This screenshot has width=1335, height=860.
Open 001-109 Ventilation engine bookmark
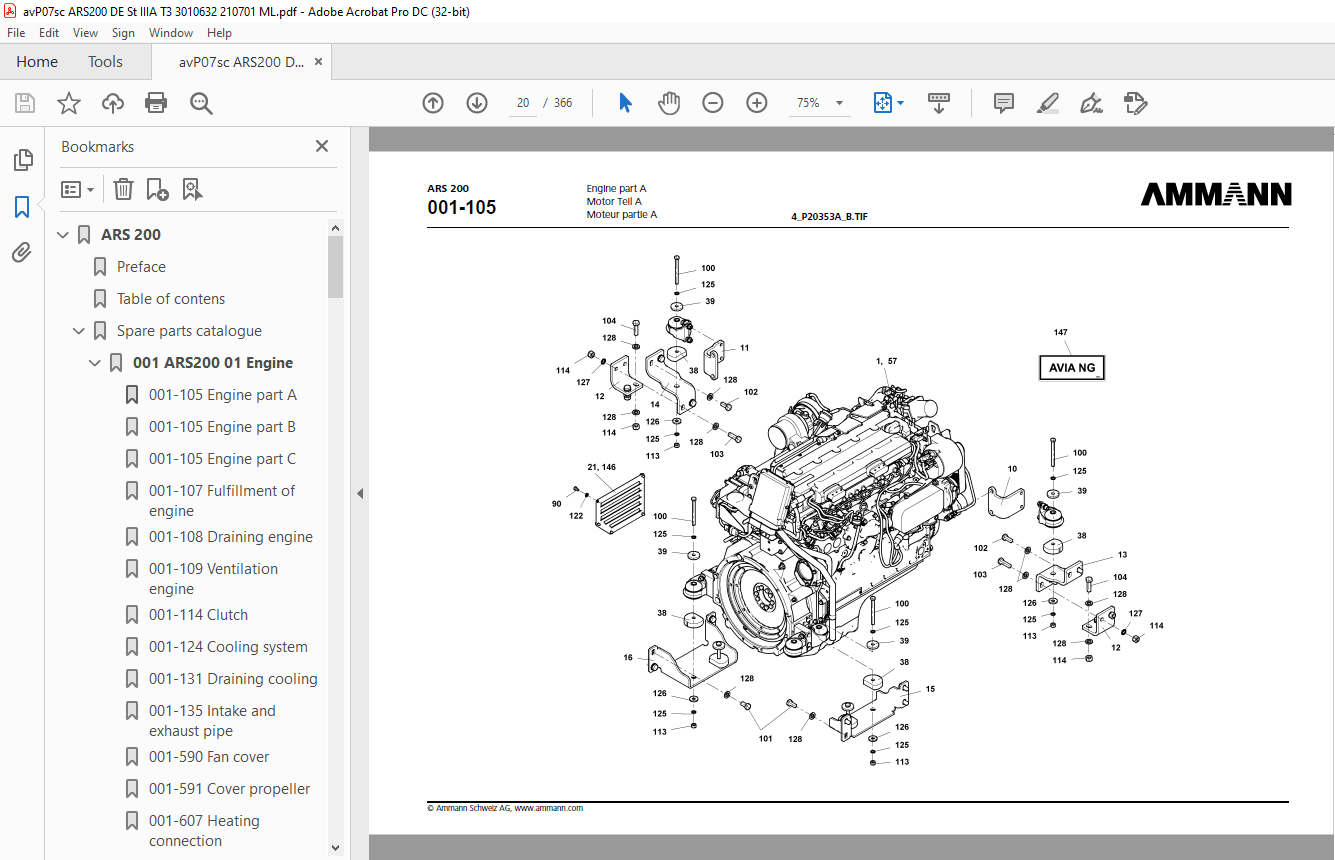(x=214, y=579)
